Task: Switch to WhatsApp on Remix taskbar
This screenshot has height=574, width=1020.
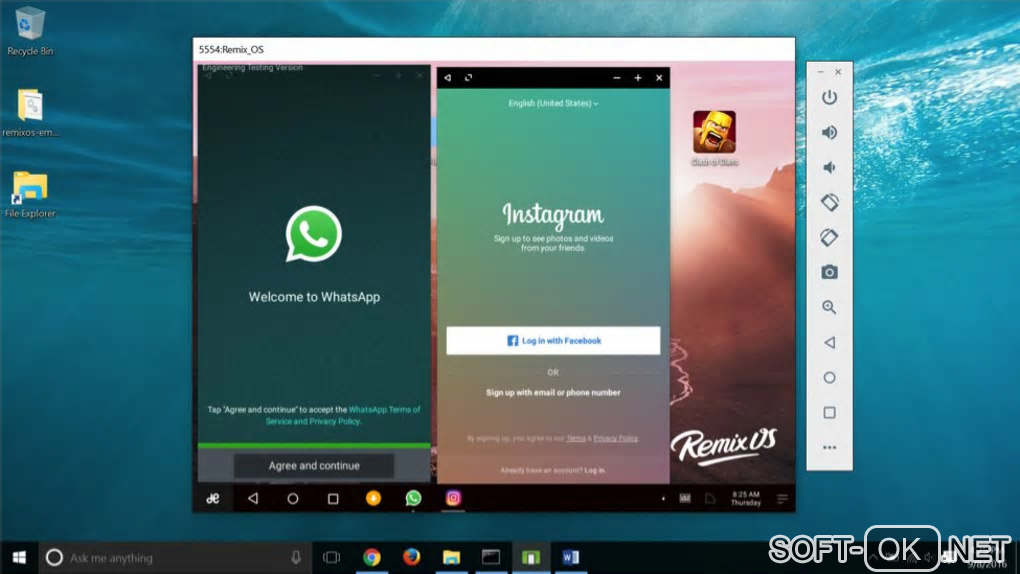Action: pyautogui.click(x=413, y=499)
